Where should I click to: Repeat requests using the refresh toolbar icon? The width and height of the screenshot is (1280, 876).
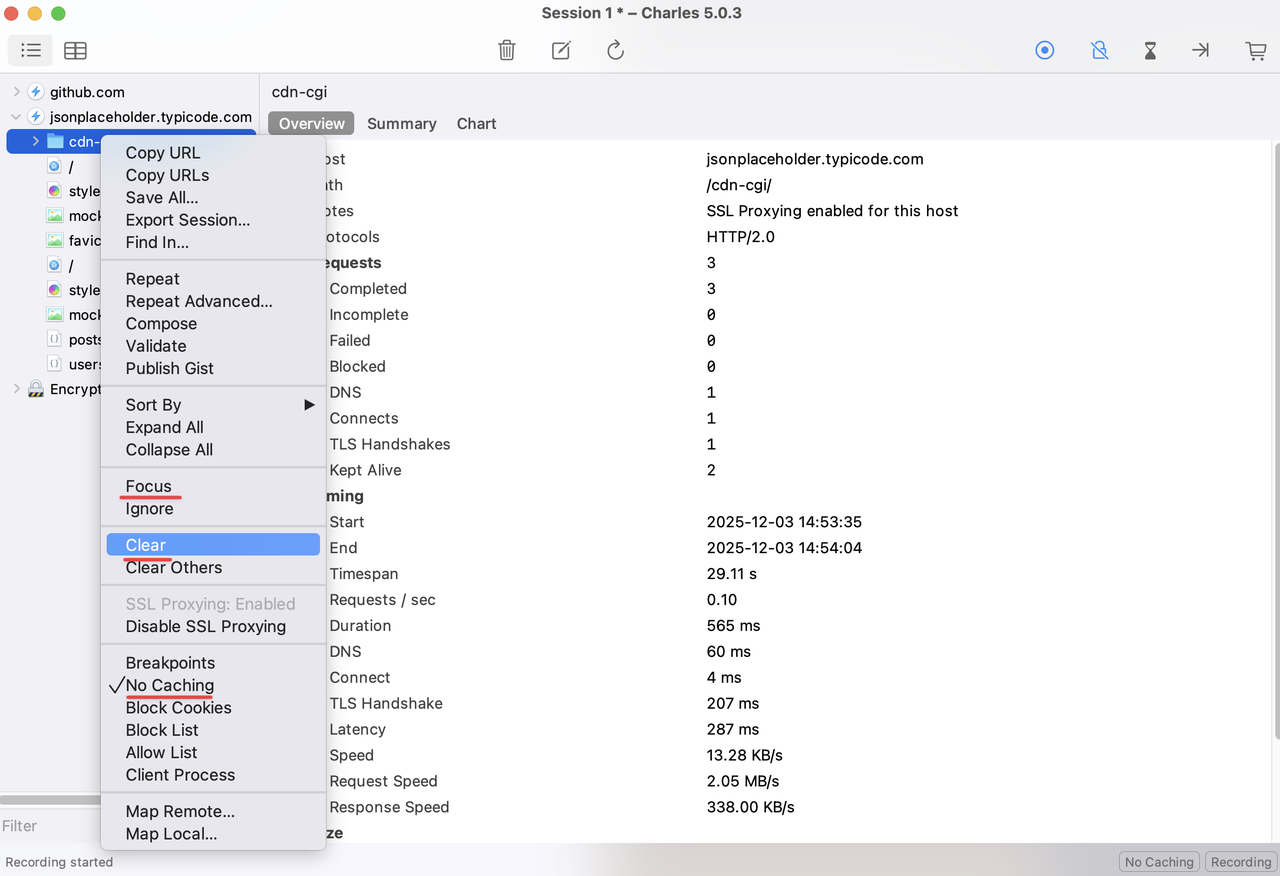615,50
